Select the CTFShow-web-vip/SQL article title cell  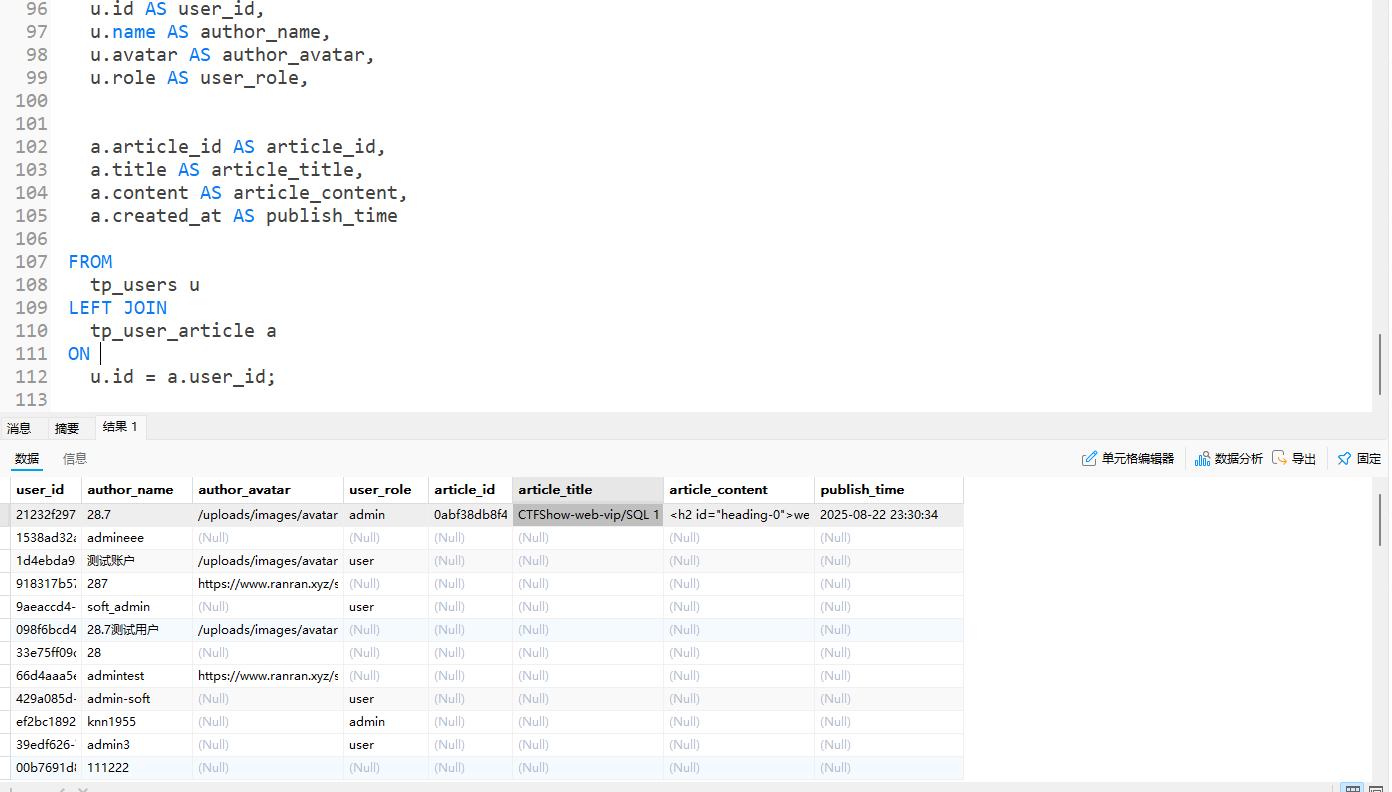point(588,515)
